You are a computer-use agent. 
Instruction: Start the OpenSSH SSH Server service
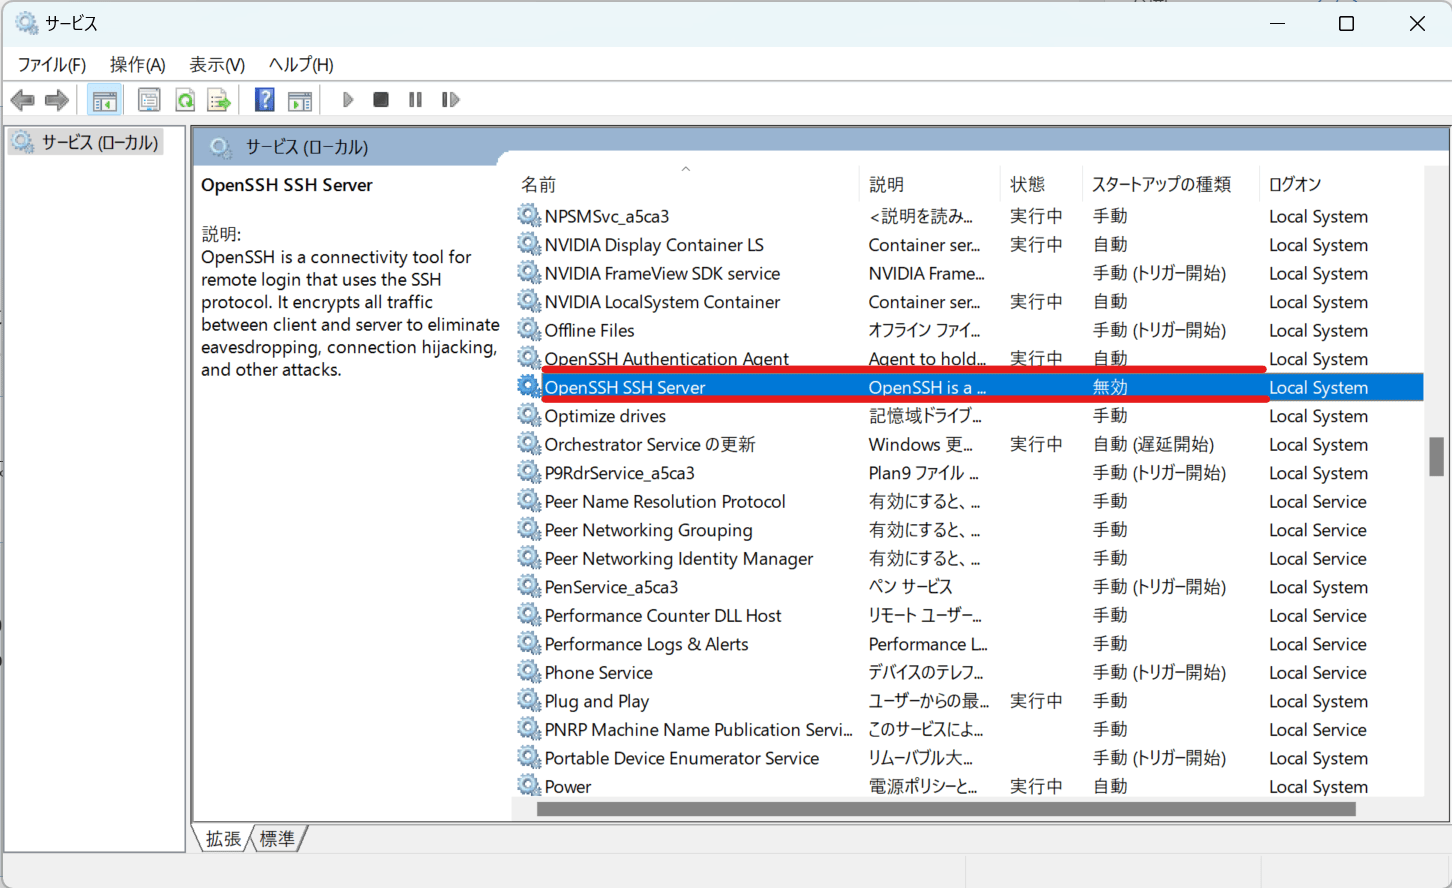[347, 99]
